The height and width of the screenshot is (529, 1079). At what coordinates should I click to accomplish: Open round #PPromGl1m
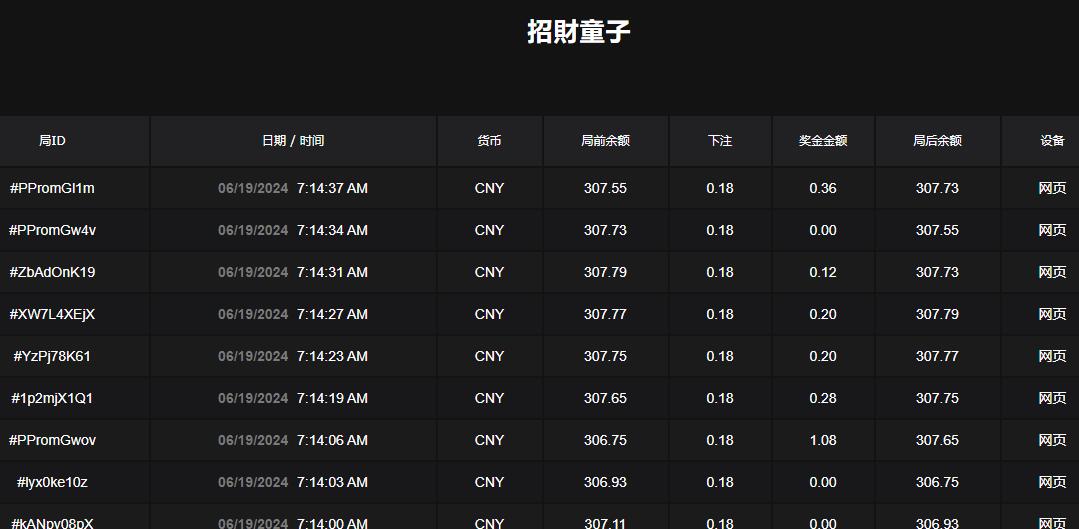[52, 188]
